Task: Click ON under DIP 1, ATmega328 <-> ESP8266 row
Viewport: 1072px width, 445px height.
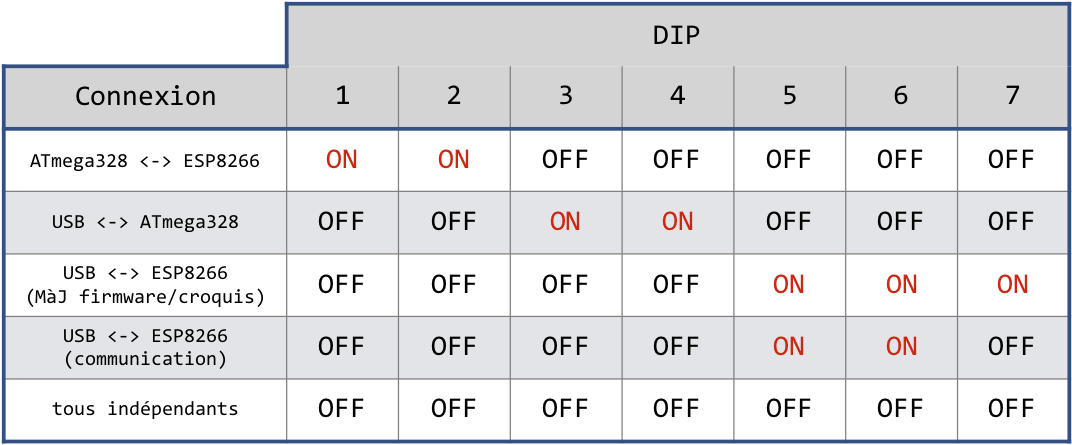Action: pyautogui.click(x=342, y=160)
